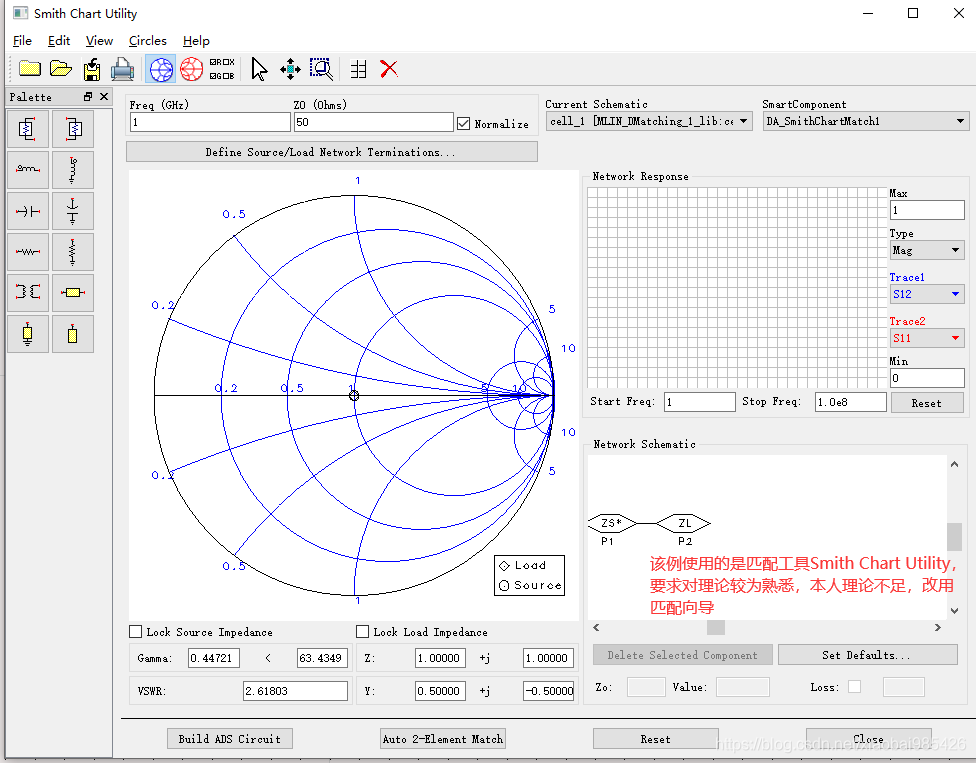
Task: Choose the zoom area magnifier tool
Action: pos(321,69)
